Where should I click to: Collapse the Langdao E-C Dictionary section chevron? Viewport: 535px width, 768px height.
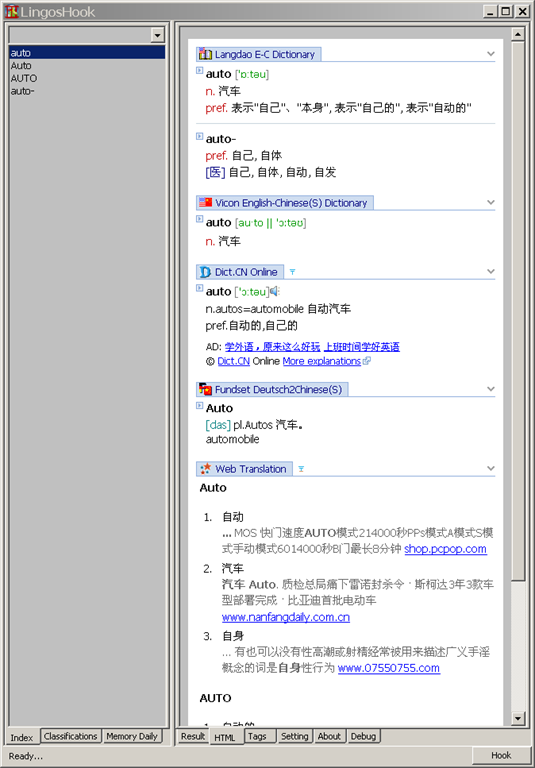coord(490,54)
